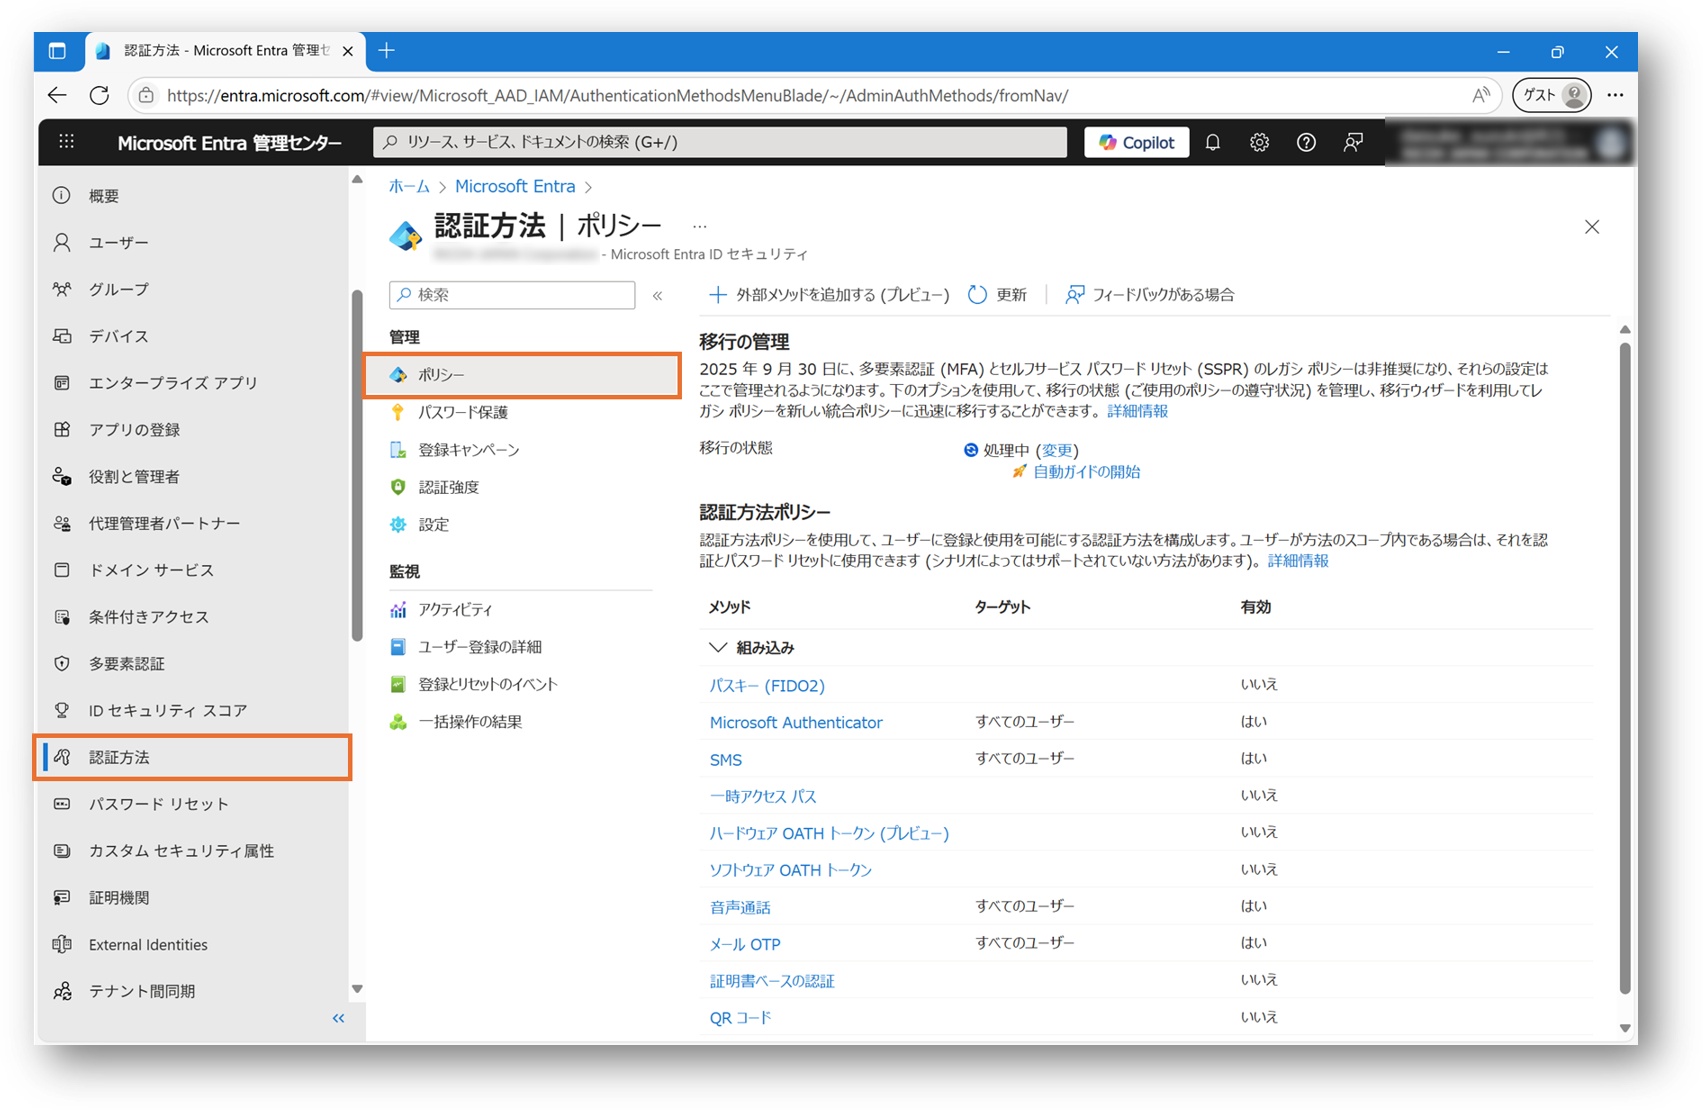Image resolution: width=1703 pixels, height=1110 pixels.
Task: Collapse the left navigation with double chevron
Action: click(x=338, y=1018)
